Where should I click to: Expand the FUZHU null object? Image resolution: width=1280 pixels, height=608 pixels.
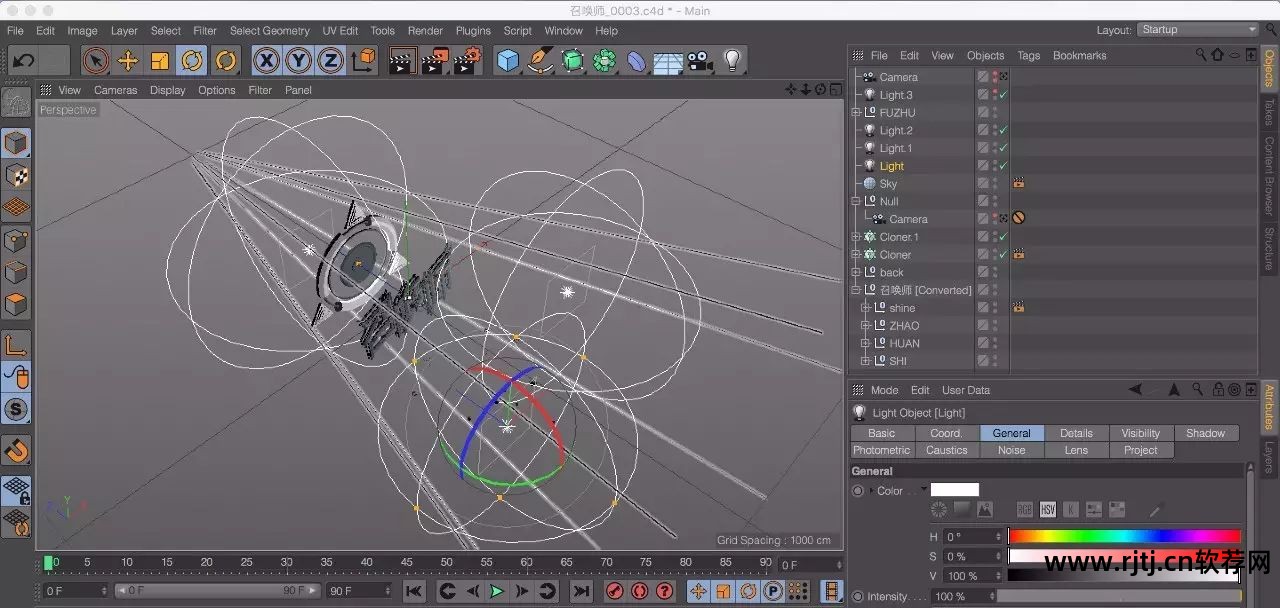(x=856, y=113)
